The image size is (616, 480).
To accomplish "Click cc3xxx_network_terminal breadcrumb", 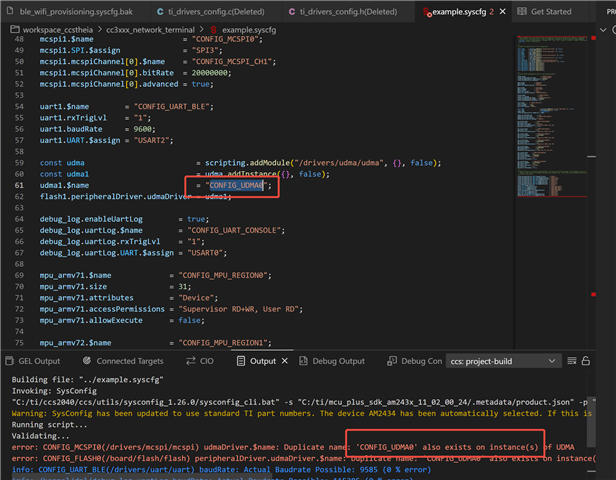I will [x=150, y=30].
